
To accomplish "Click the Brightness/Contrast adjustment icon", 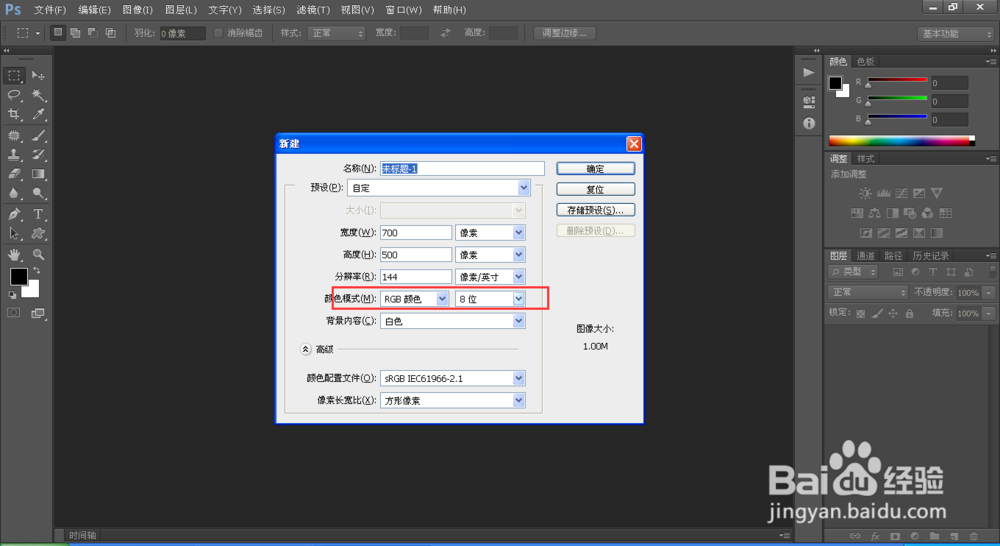I will (x=865, y=193).
